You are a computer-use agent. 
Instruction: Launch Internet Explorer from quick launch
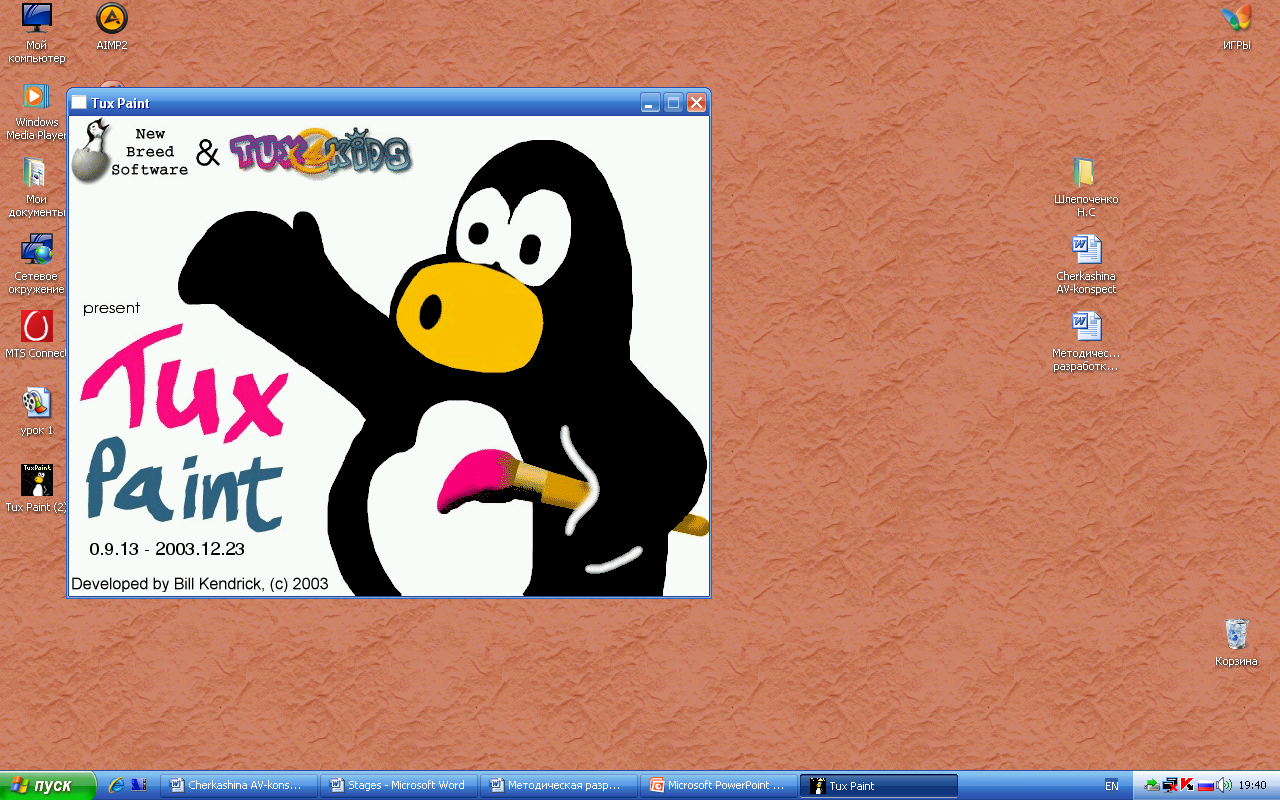(x=116, y=785)
